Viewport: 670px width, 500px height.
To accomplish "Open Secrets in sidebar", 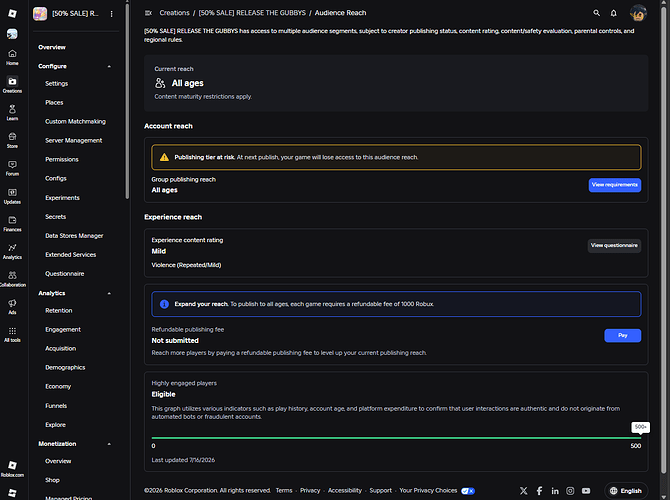I will click(56, 217).
